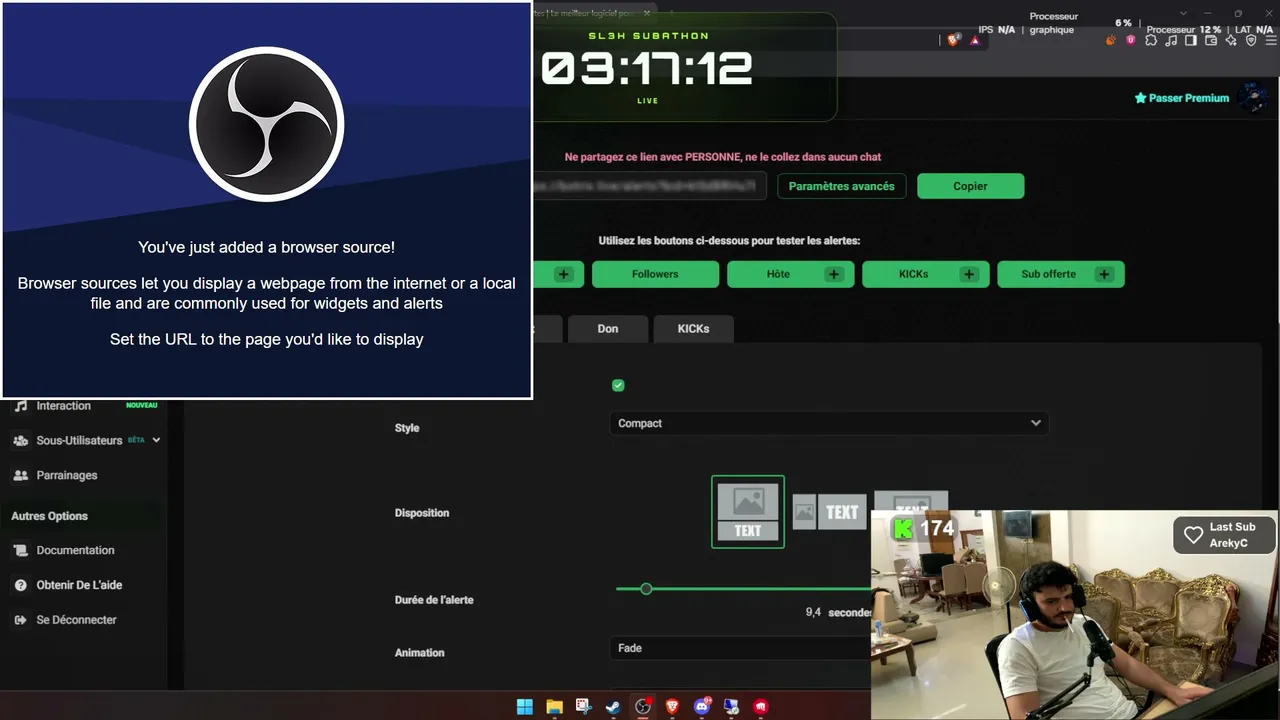
Task: Test the Sub offerte alert button
Action: pyautogui.click(x=1061, y=274)
